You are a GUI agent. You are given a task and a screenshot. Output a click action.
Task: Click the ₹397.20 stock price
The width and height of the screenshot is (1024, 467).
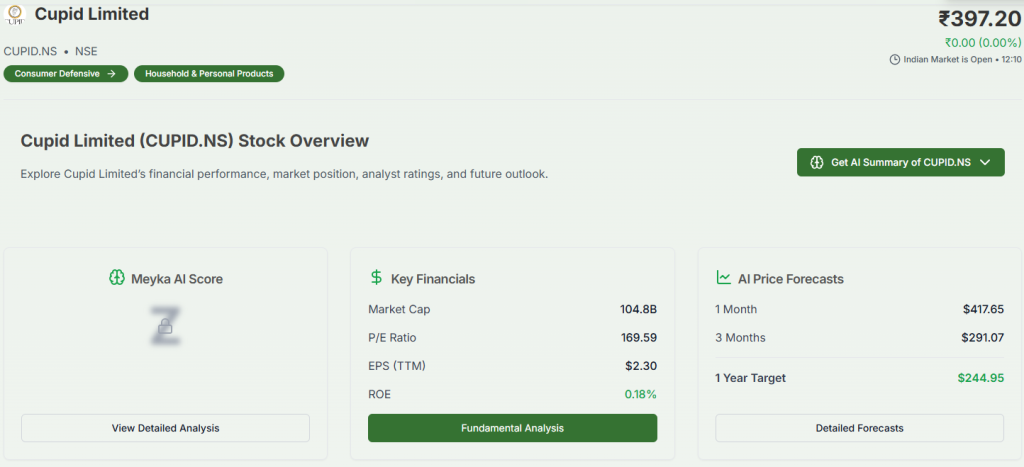tap(980, 20)
